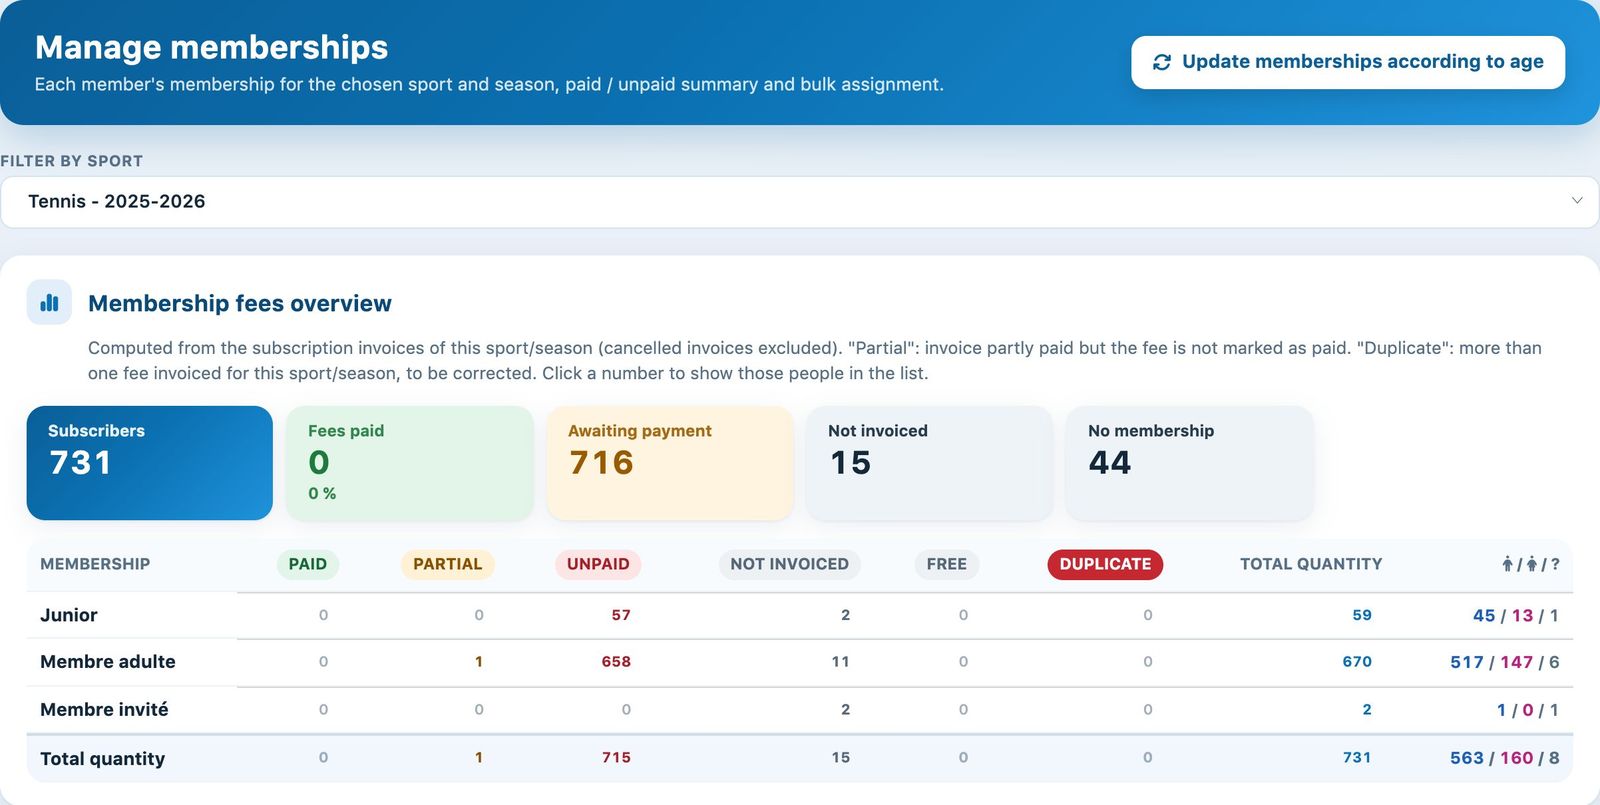Click the red DUPLICATE column badge
This screenshot has width=1600, height=805.
(1105, 564)
